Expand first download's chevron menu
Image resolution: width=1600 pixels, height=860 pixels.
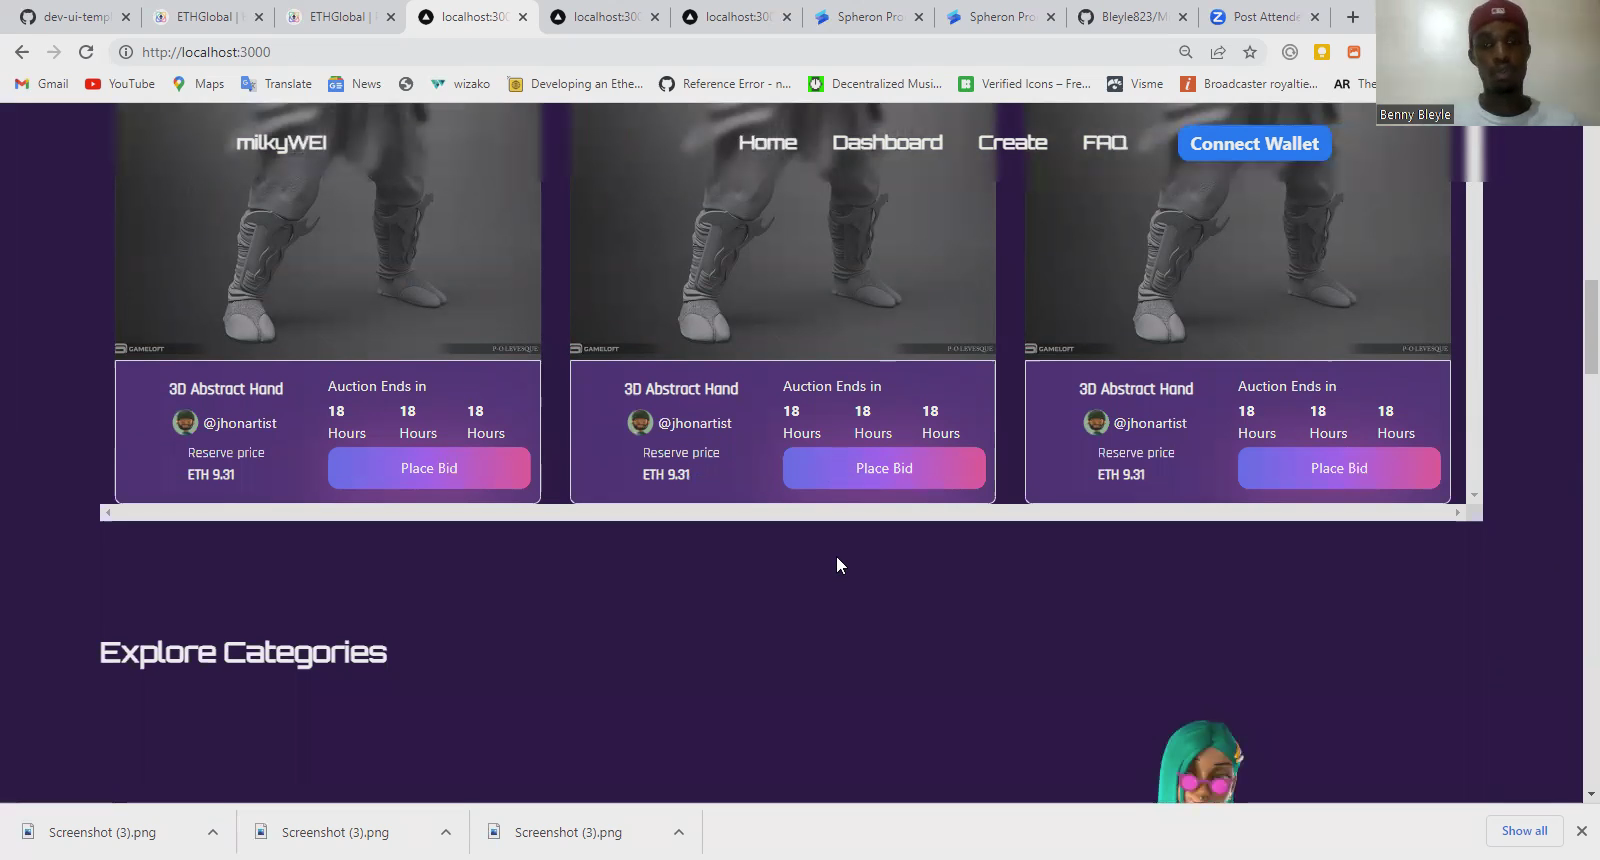coord(213,832)
